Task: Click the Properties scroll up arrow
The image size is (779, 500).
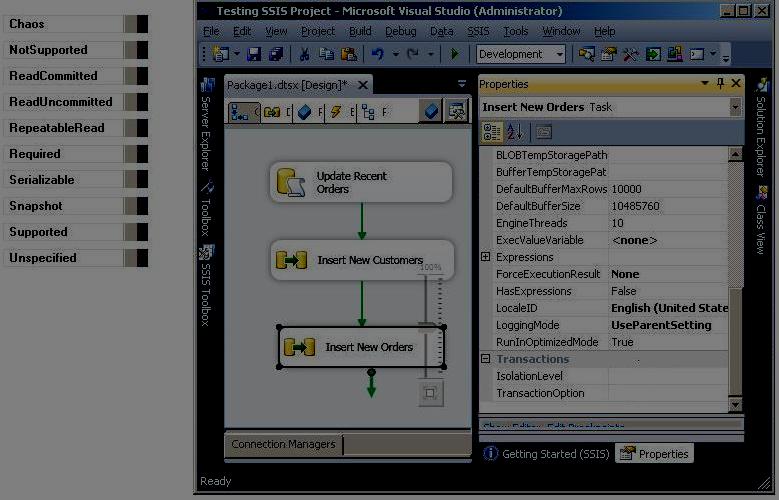Action: pos(735,154)
